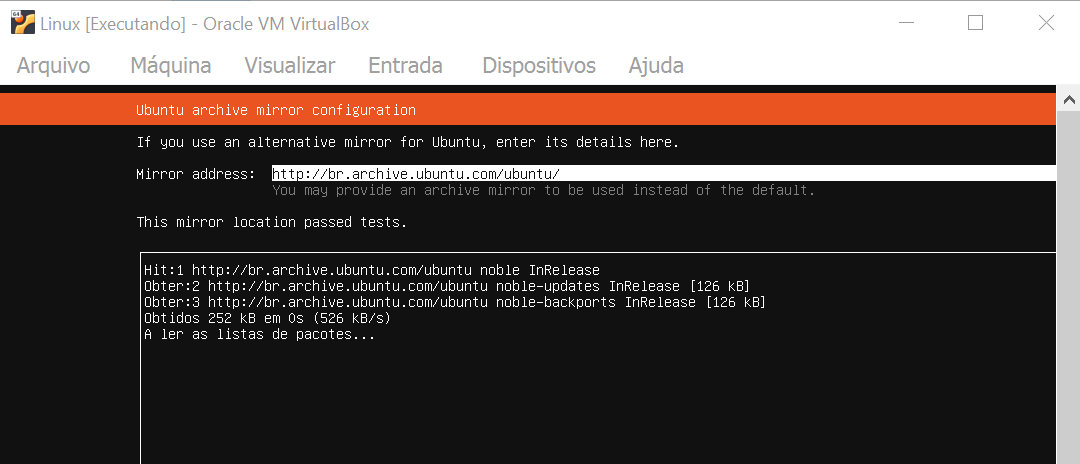Open the Visualizar menu
This screenshot has height=464, width=1080.
[290, 66]
